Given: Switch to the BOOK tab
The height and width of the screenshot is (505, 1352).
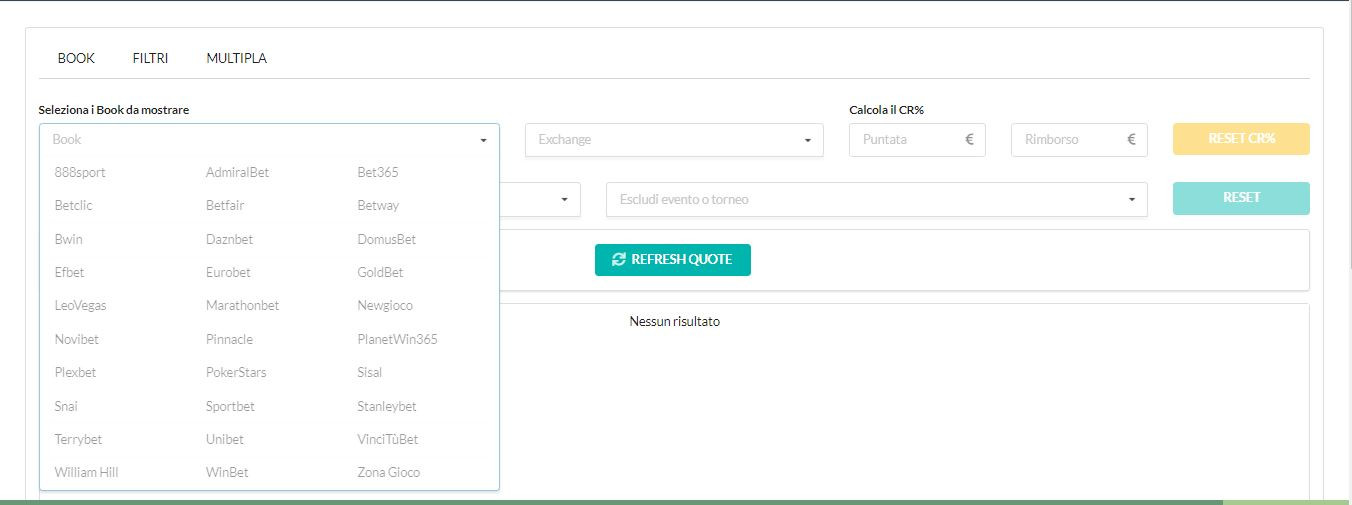Looking at the screenshot, I should point(76,58).
